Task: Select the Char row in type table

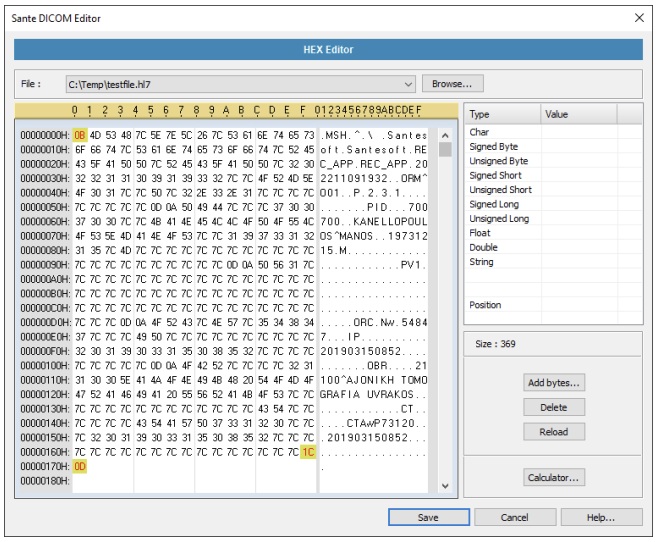Action: 553,132
